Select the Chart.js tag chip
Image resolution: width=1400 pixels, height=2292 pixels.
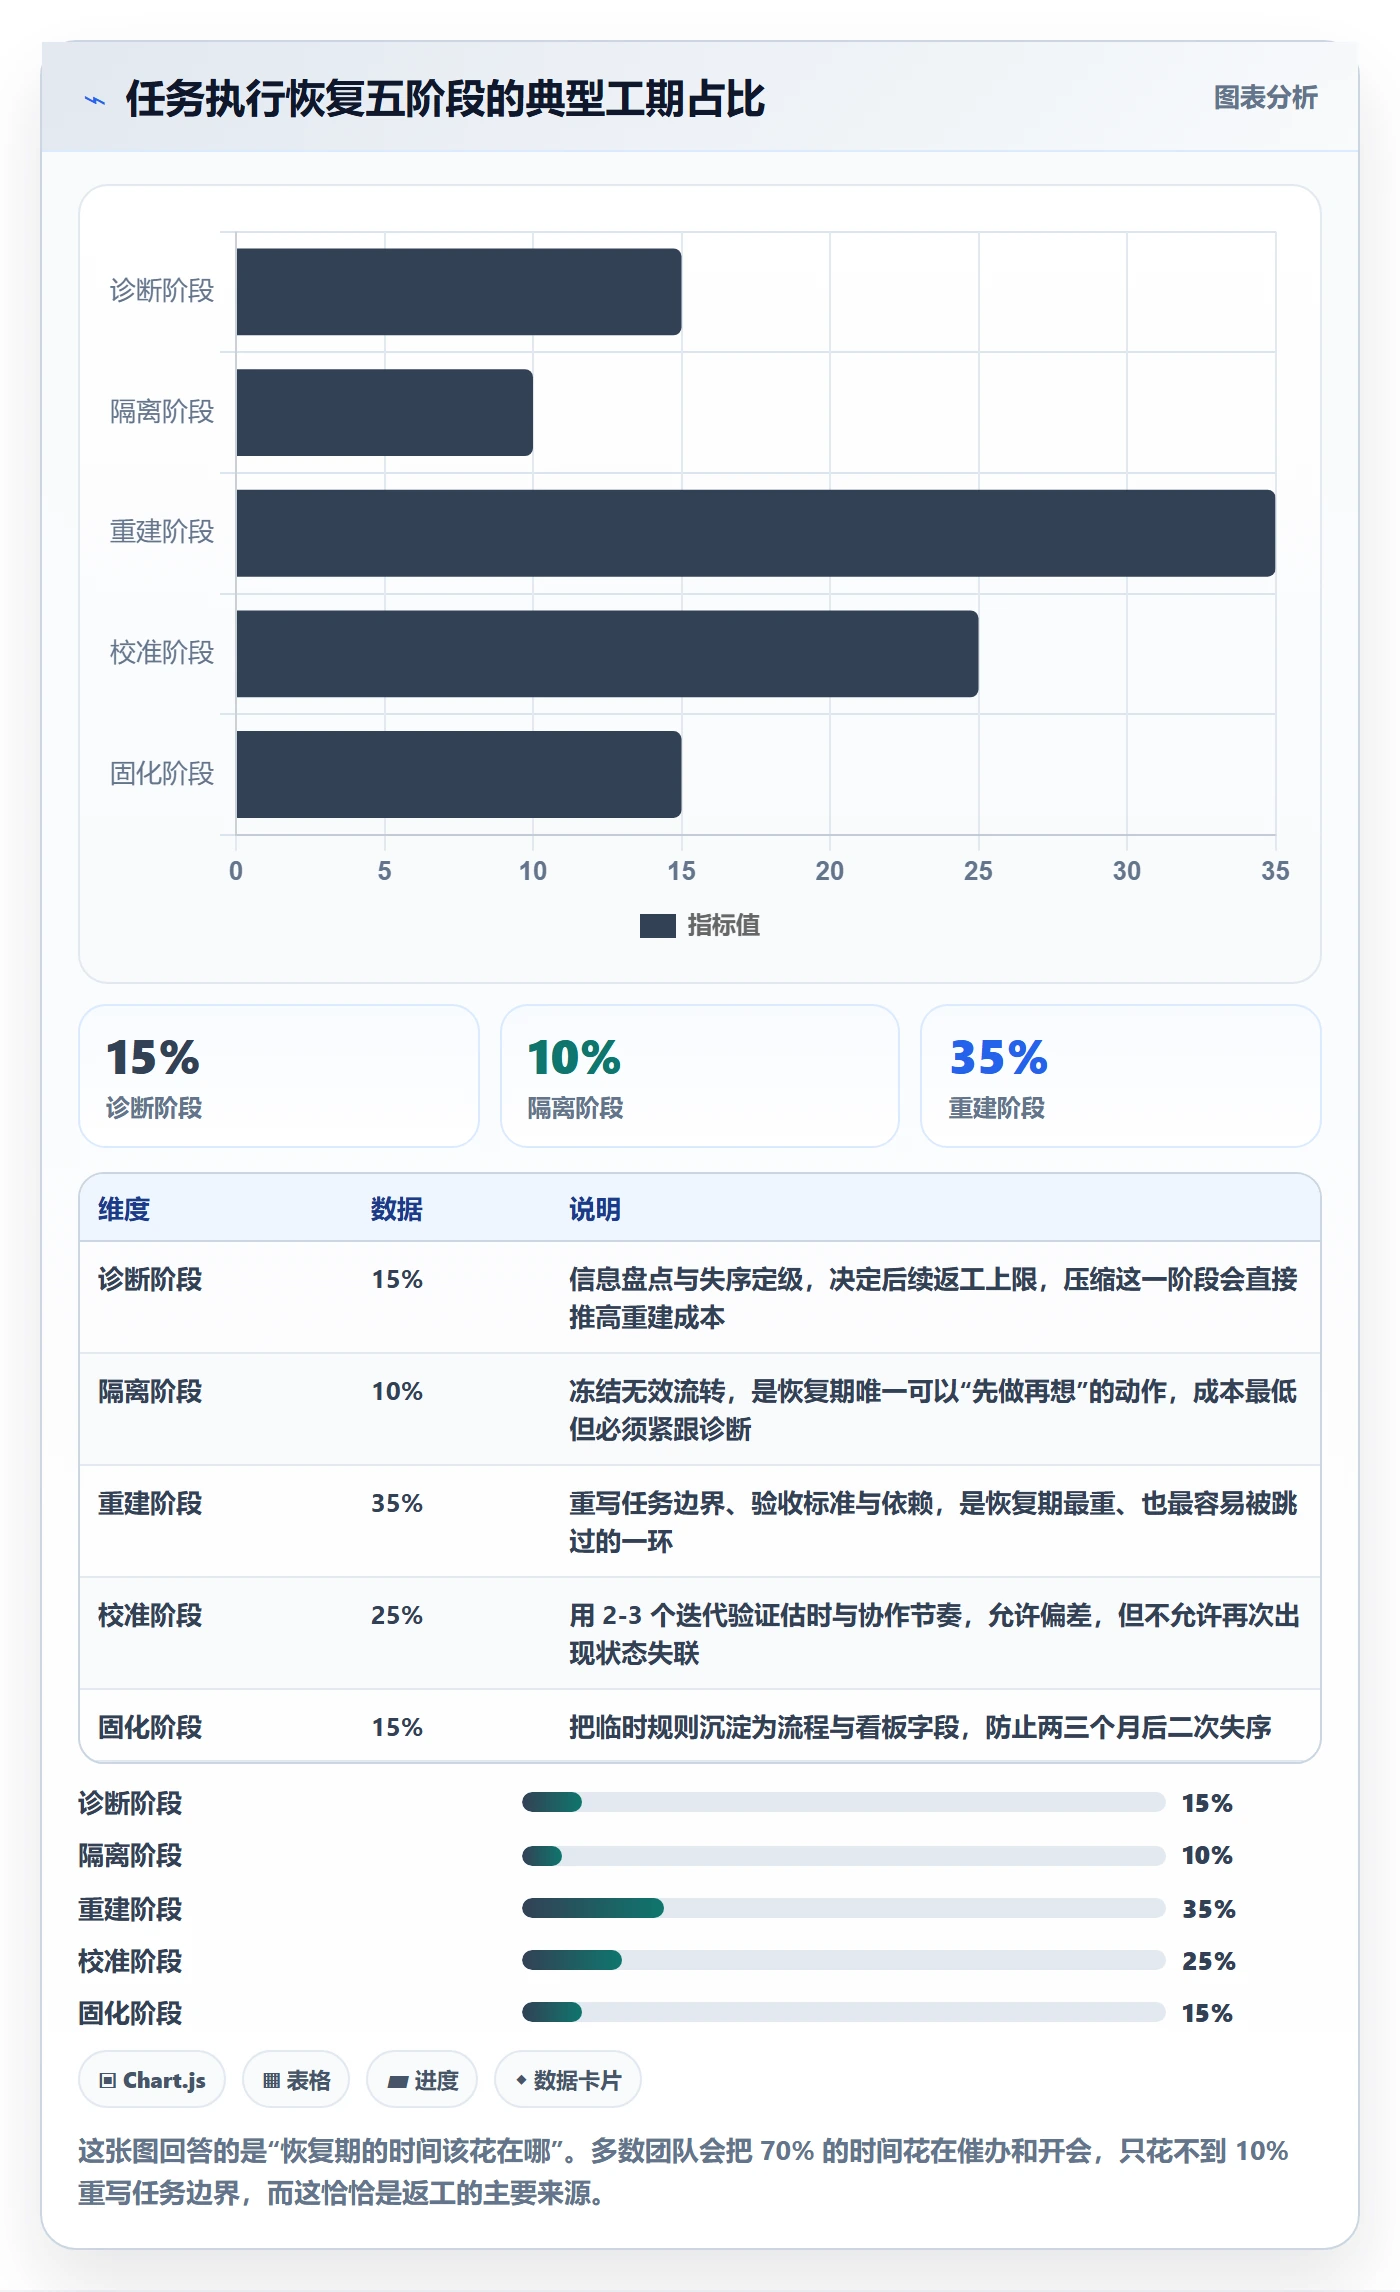[x=152, y=2080]
